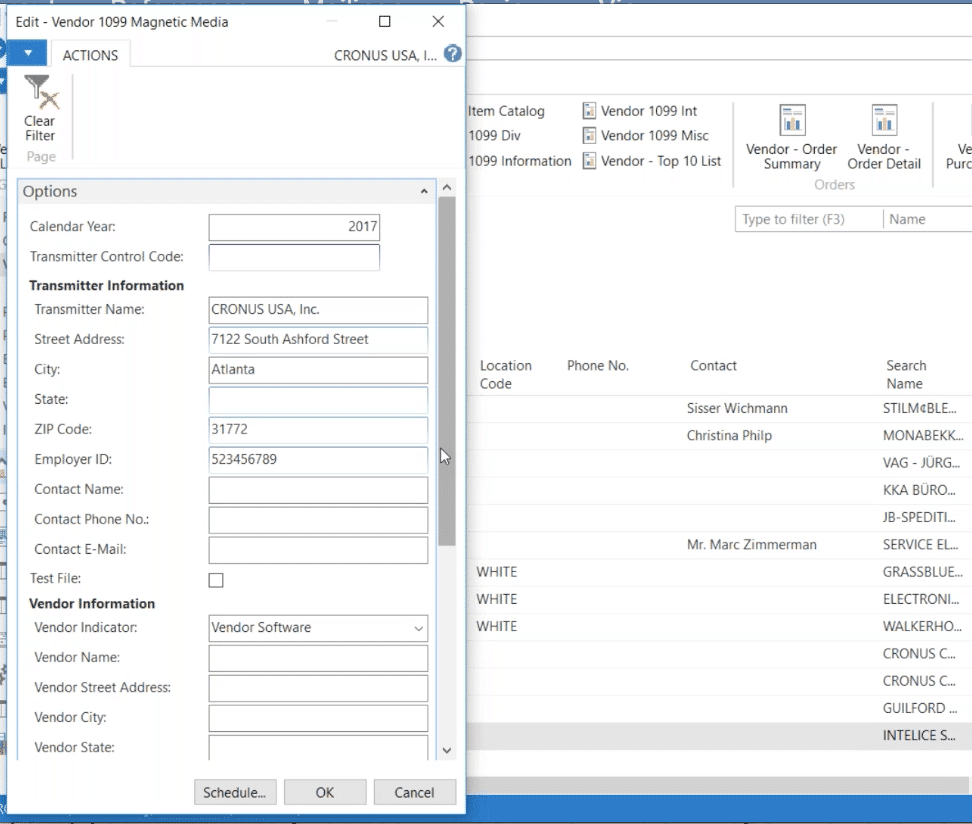Click the Clear Filter icon
The width and height of the screenshot is (972, 824).
(40, 91)
